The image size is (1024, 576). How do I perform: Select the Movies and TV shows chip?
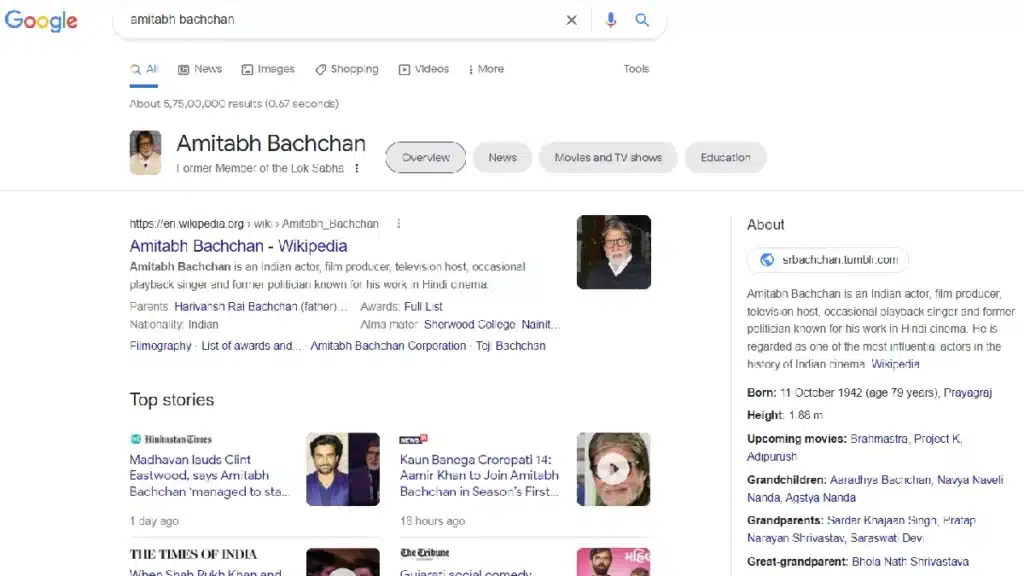pyautogui.click(x=608, y=157)
